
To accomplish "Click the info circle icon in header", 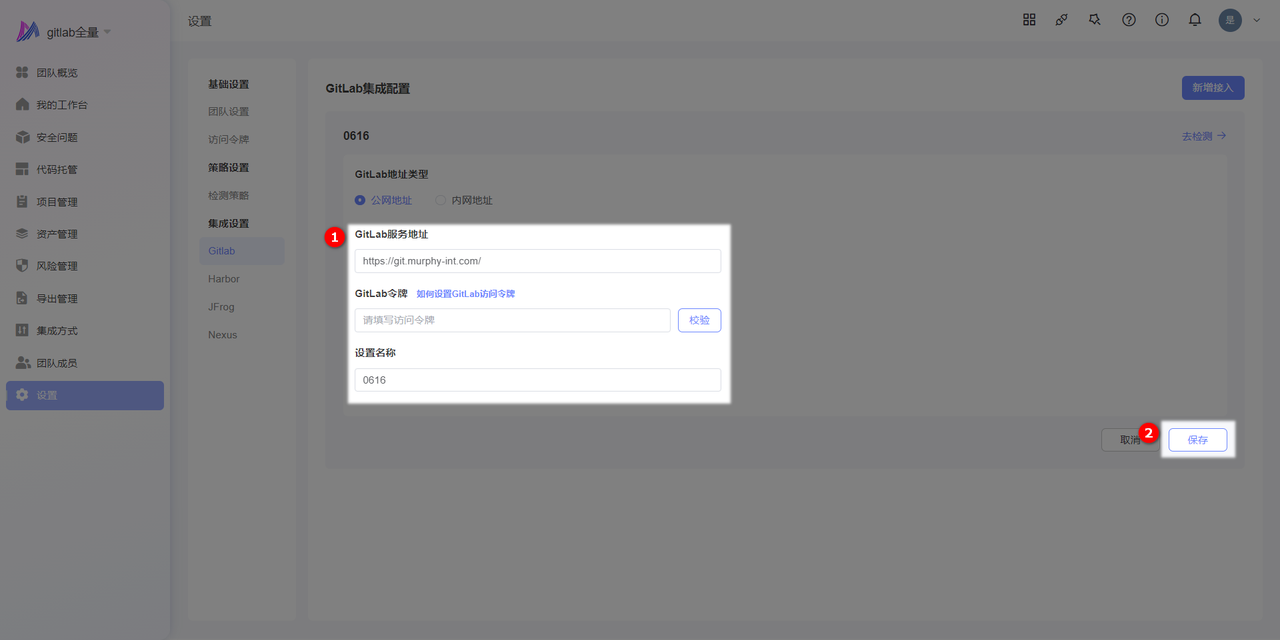I will (x=1162, y=20).
